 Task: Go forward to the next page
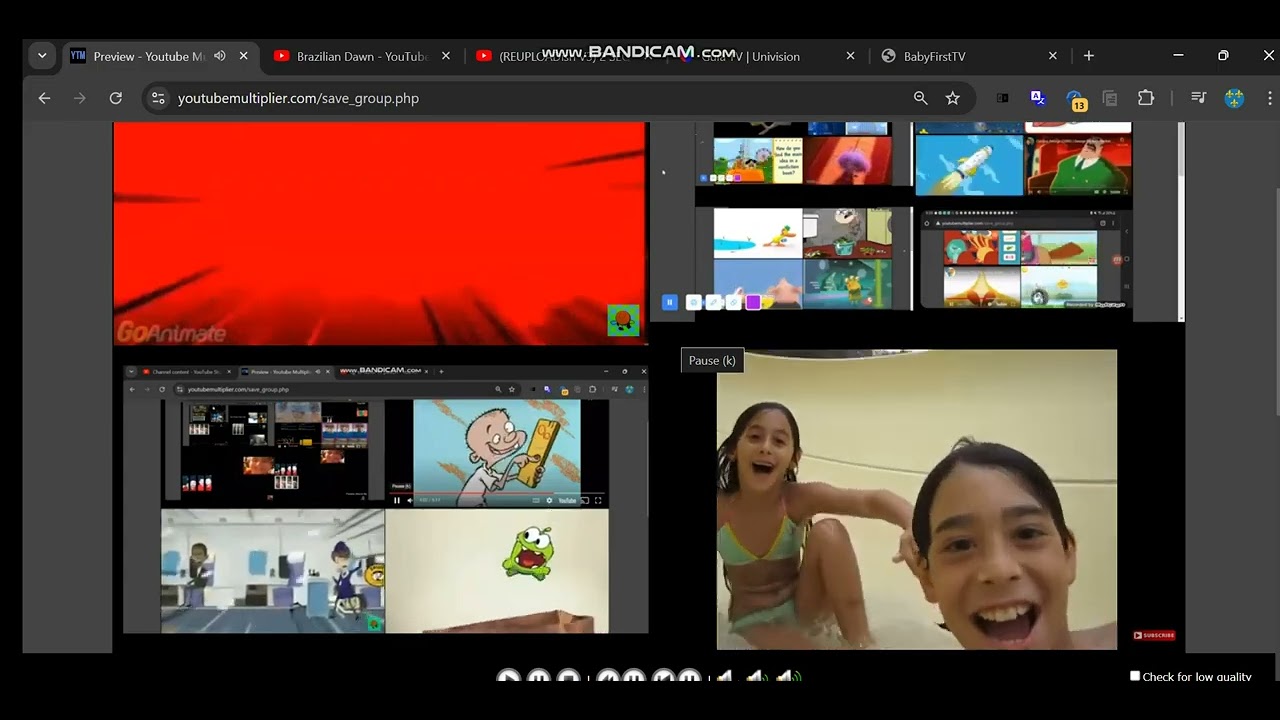tap(80, 98)
